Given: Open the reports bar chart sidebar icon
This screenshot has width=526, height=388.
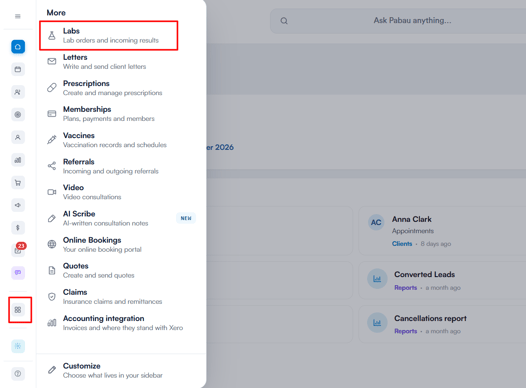Looking at the screenshot, I should coord(18,160).
